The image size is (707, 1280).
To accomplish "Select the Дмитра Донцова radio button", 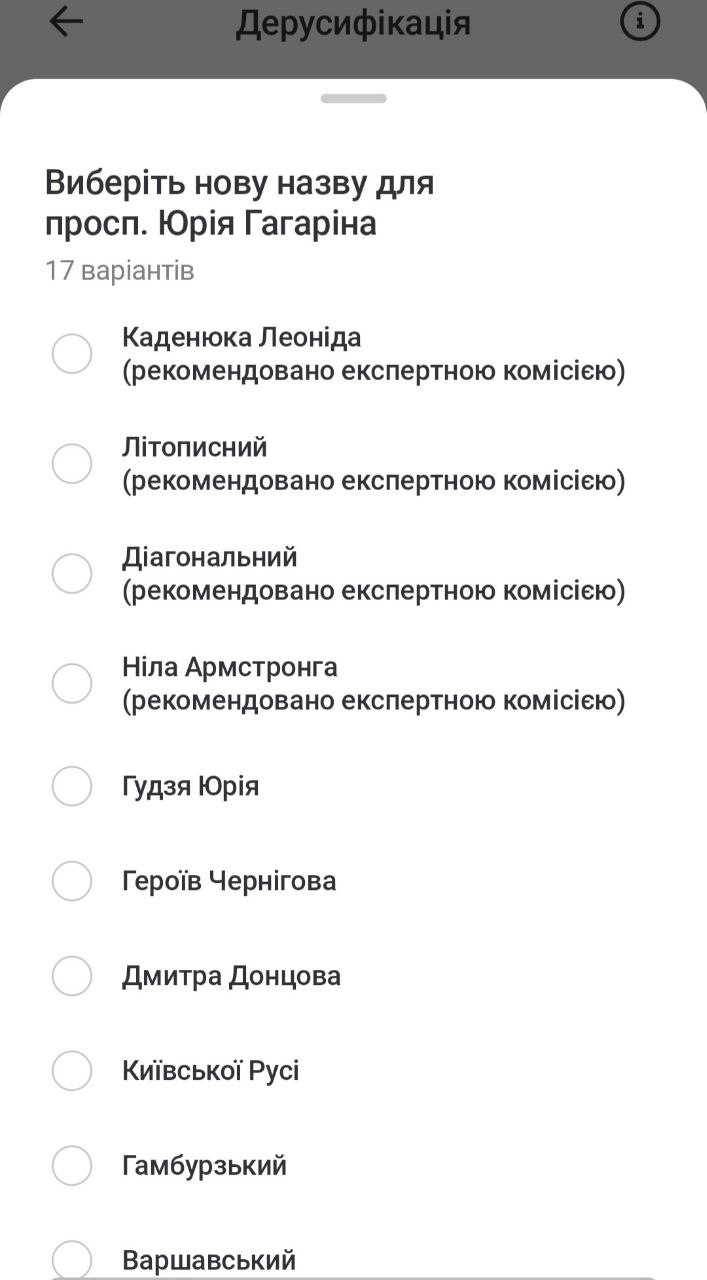I will point(72,976).
